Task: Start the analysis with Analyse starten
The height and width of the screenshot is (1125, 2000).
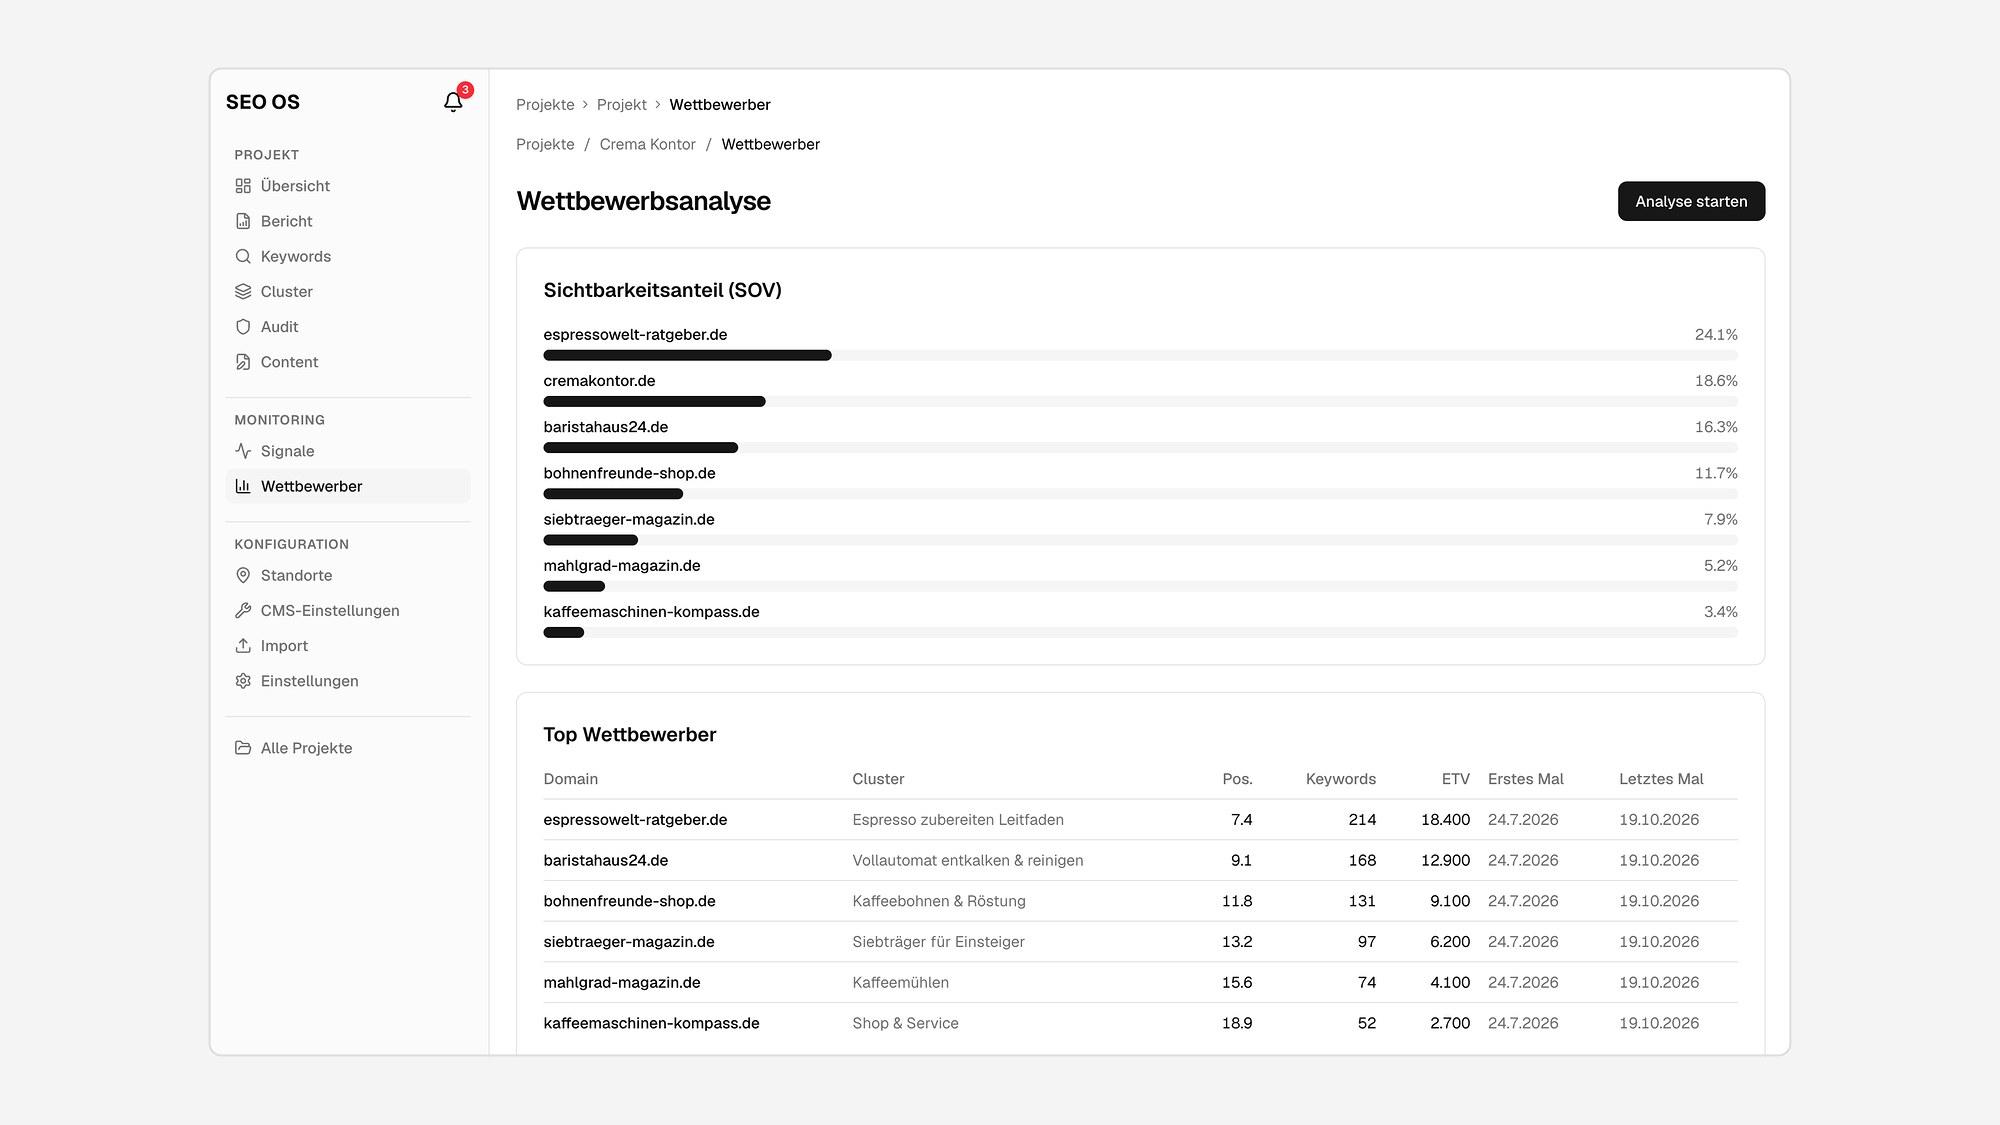Action: click(1691, 201)
